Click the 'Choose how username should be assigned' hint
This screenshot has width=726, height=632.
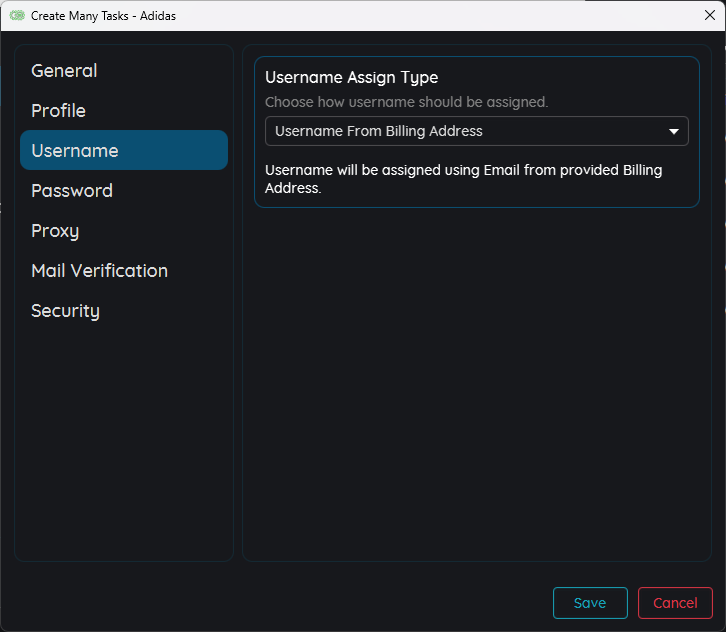[406, 102]
